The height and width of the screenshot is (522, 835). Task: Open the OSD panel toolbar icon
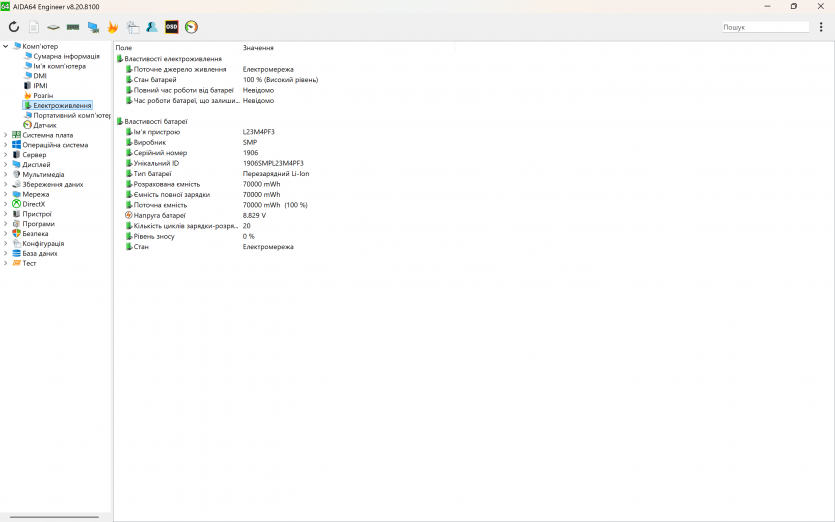tap(172, 27)
